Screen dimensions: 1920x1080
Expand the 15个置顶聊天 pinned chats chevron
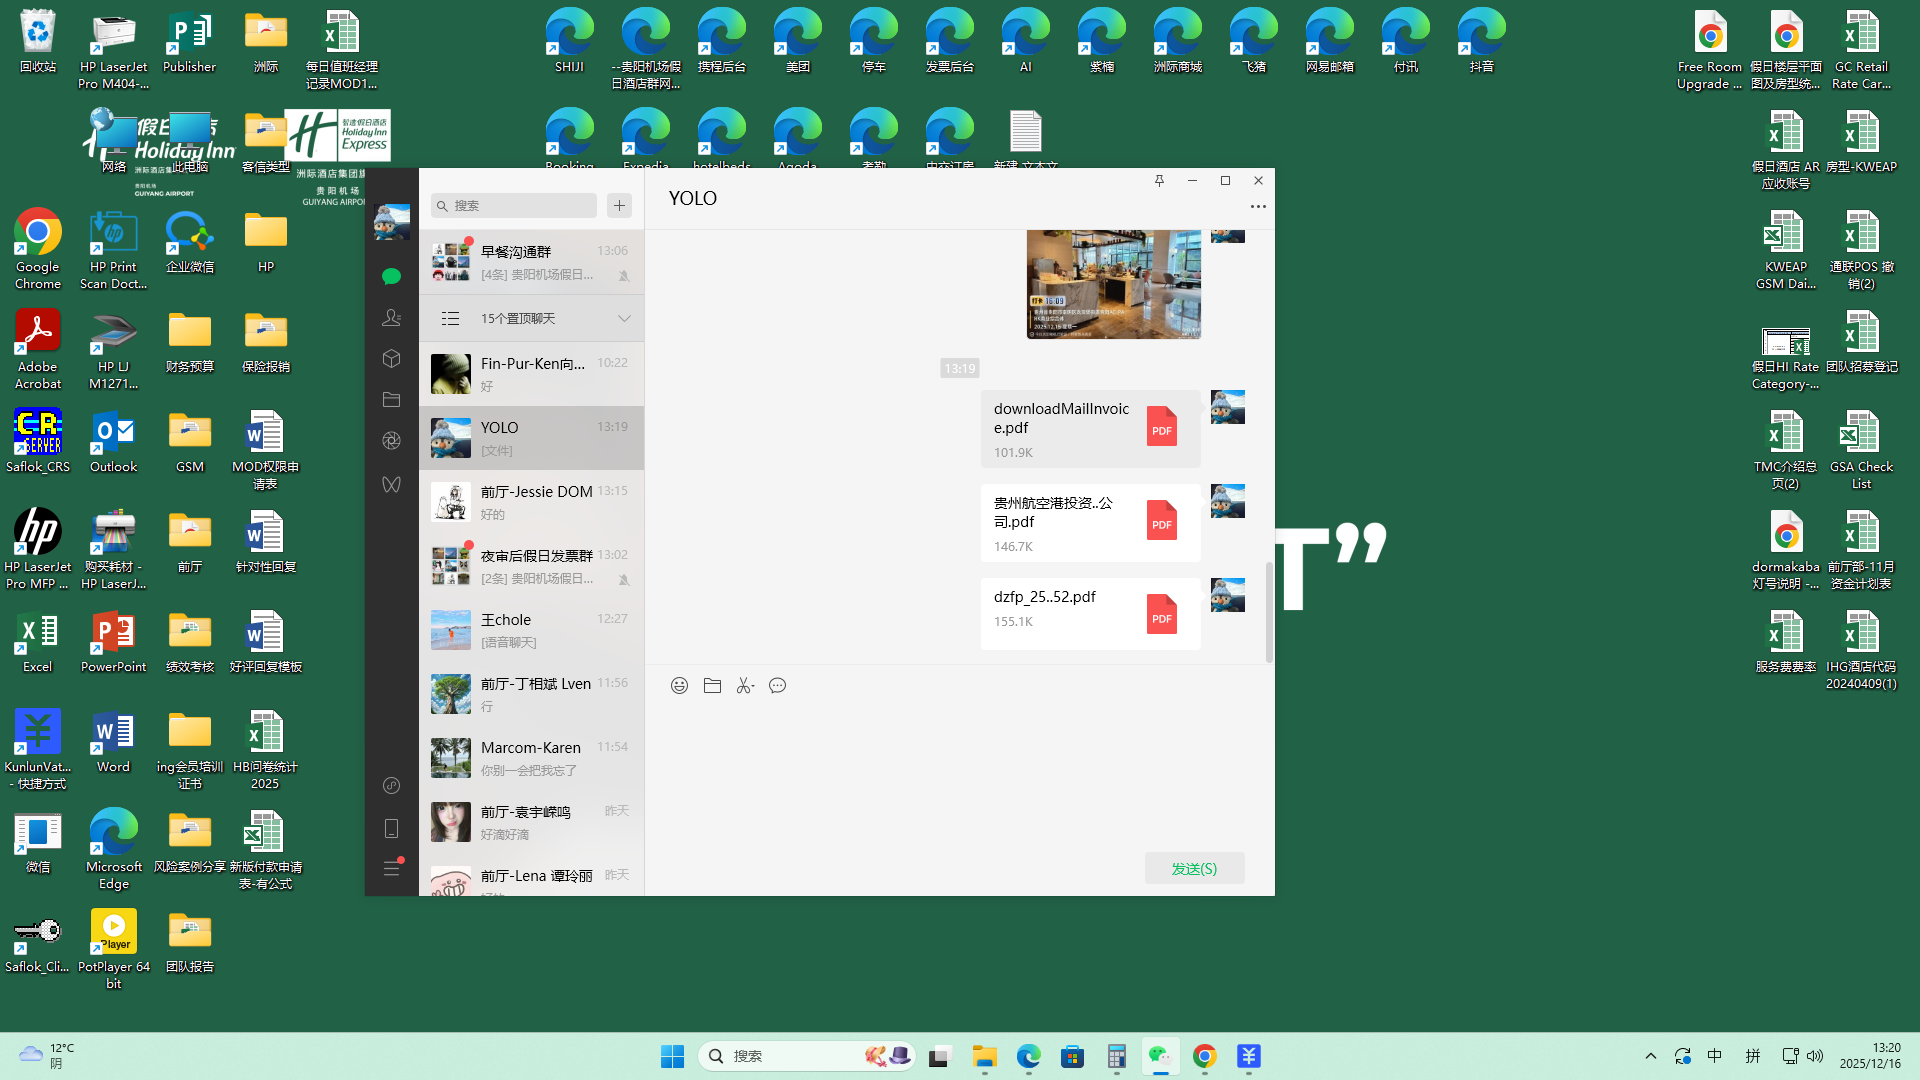624,319
